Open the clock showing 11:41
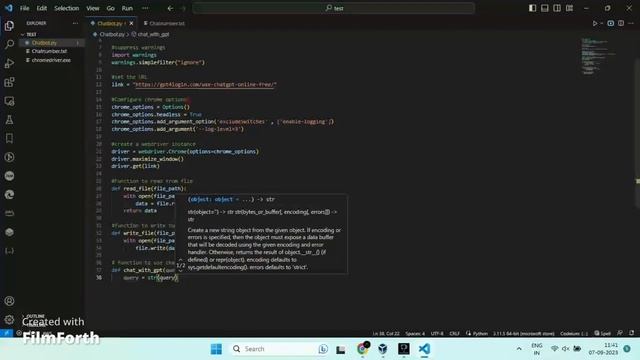Viewport: 640px width, 360px height. (x=603, y=349)
